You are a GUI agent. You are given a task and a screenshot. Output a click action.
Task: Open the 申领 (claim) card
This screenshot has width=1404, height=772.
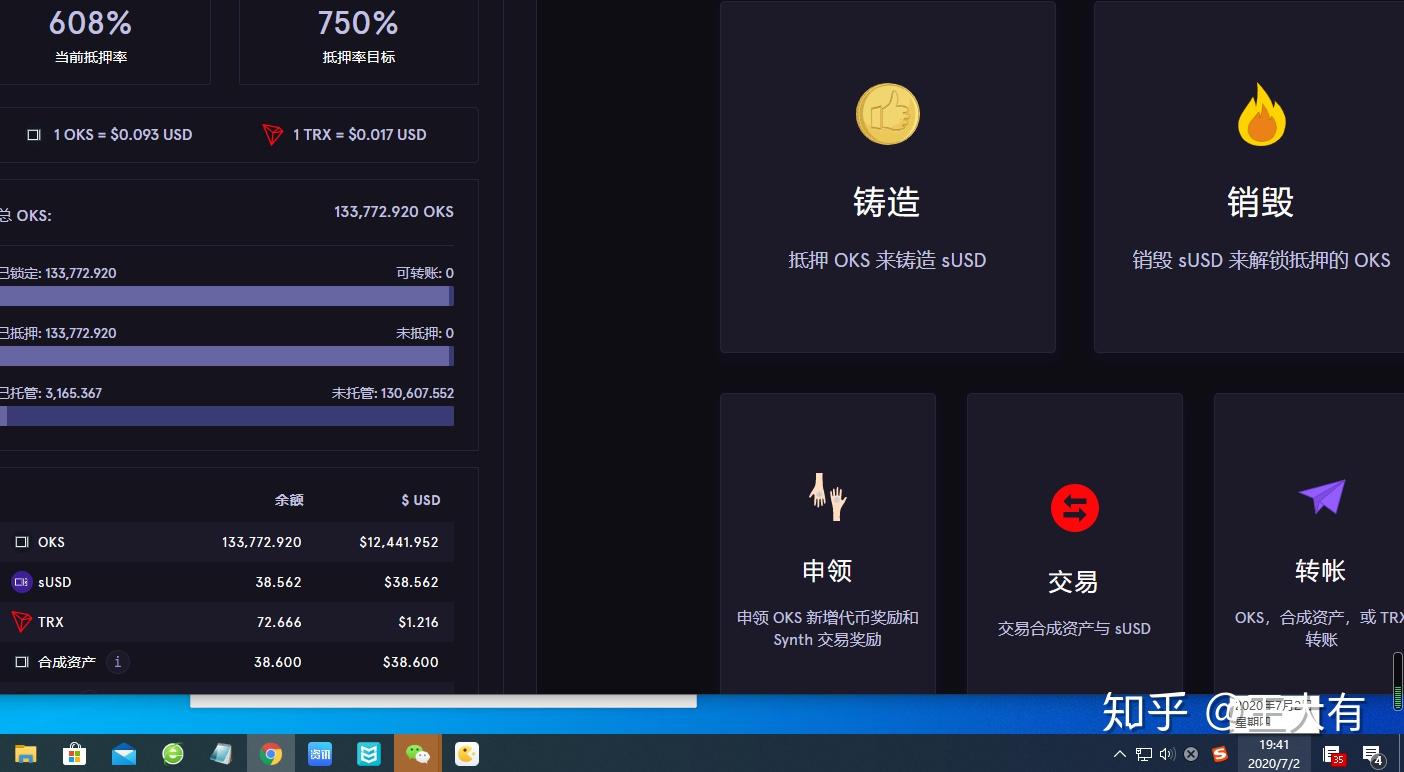pos(827,544)
